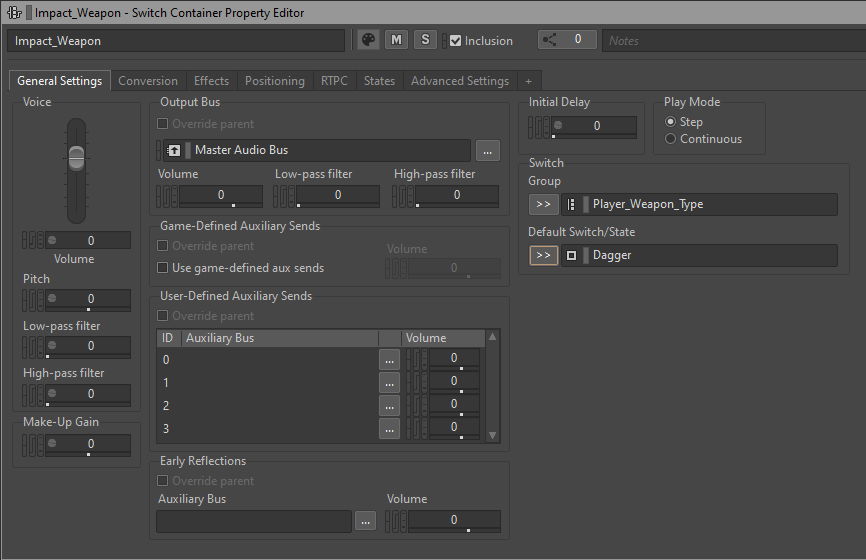866x560 pixels.
Task: Click the Pitch value slider
Action: 88,299
